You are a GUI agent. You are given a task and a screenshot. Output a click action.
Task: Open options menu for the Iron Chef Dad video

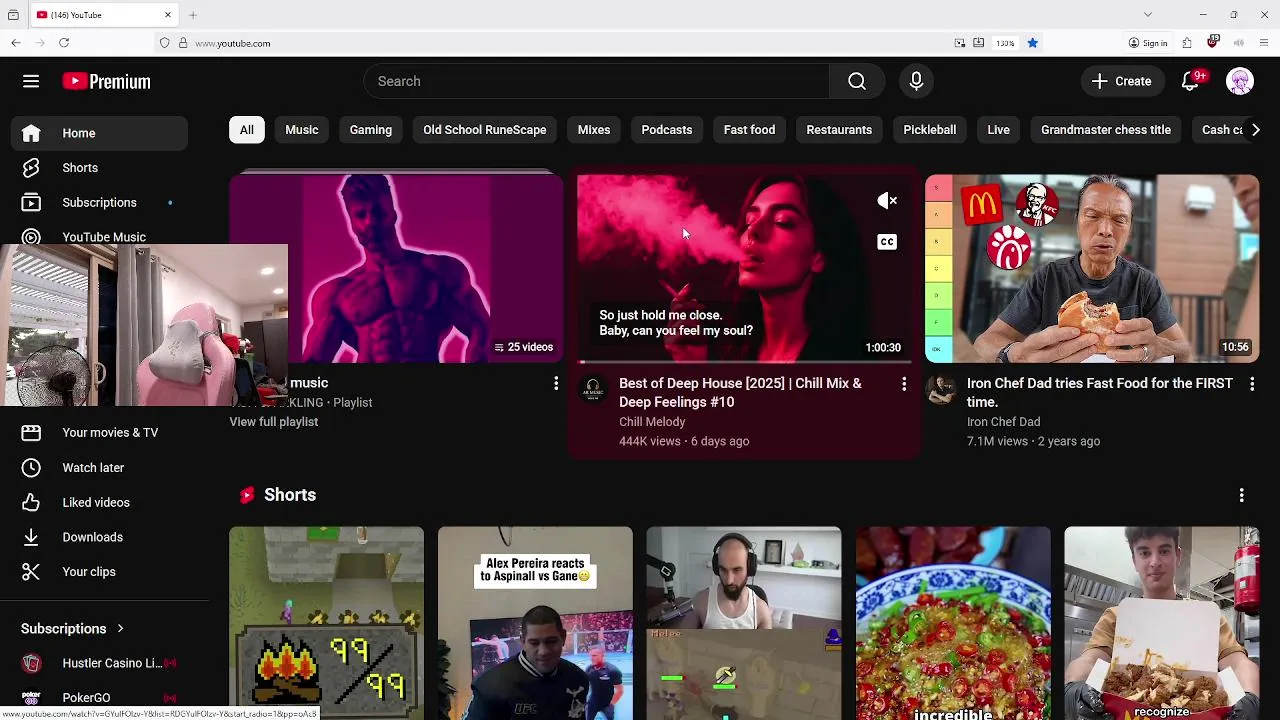click(1252, 384)
